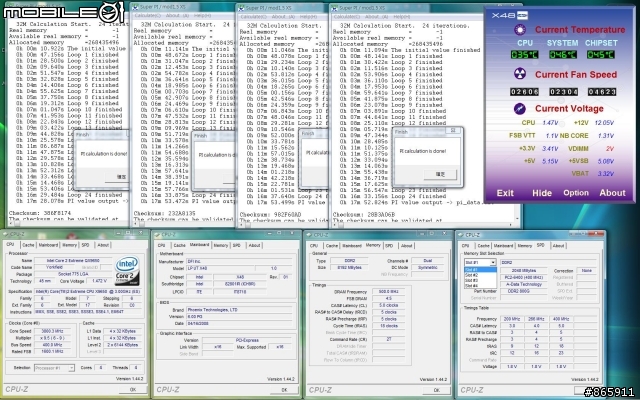Click fan speed counter 04623
This screenshot has height=400, width=640.
tap(602, 92)
